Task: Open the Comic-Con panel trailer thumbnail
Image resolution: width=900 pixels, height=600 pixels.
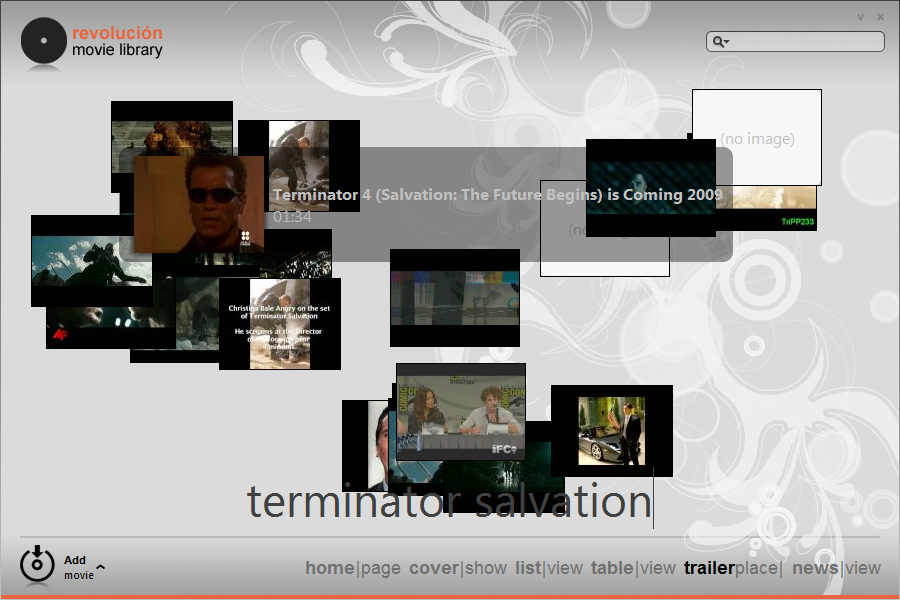Action: point(461,411)
